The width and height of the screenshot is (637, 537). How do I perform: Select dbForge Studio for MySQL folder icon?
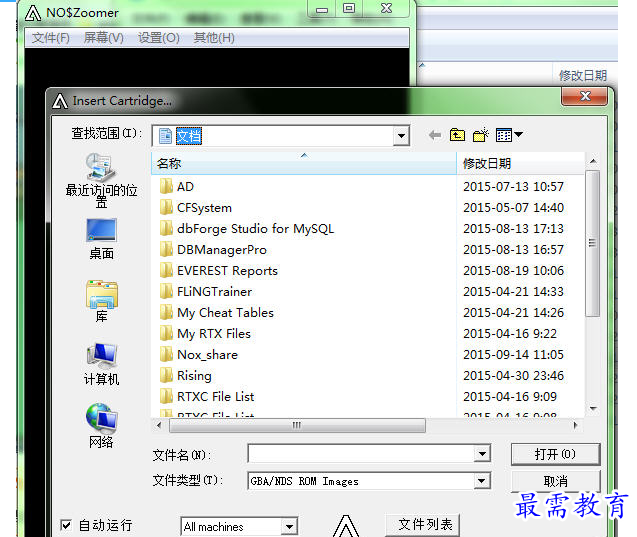166,229
